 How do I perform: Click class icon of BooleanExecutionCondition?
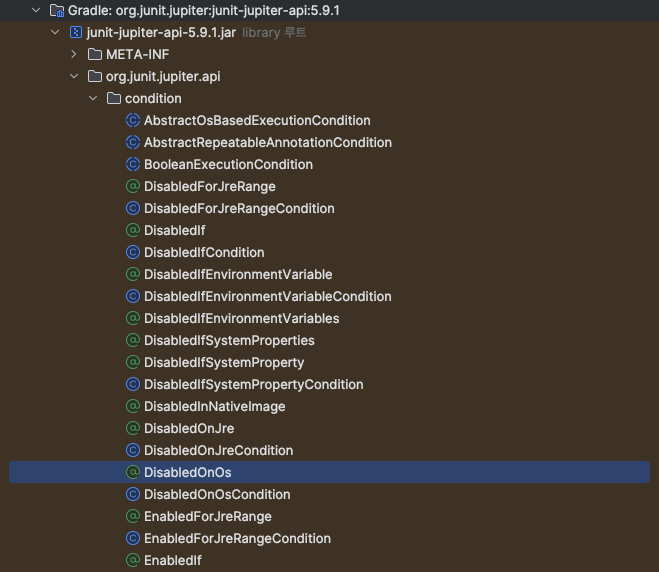click(133, 164)
